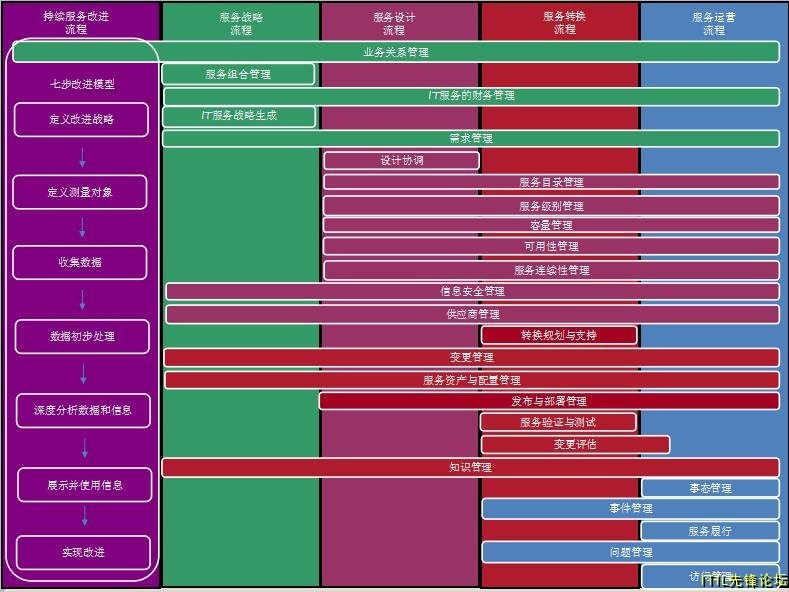Click the IT服务的财务管理 bar
The height and width of the screenshot is (592, 789).
coord(471,96)
